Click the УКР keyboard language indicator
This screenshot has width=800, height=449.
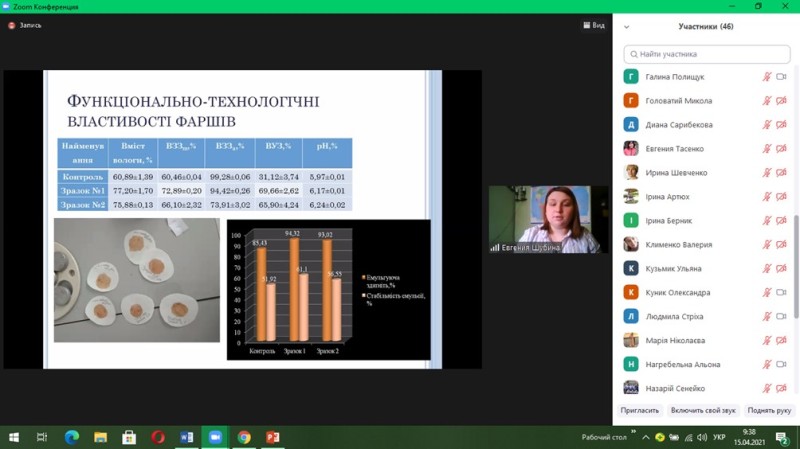pyautogui.click(x=719, y=437)
